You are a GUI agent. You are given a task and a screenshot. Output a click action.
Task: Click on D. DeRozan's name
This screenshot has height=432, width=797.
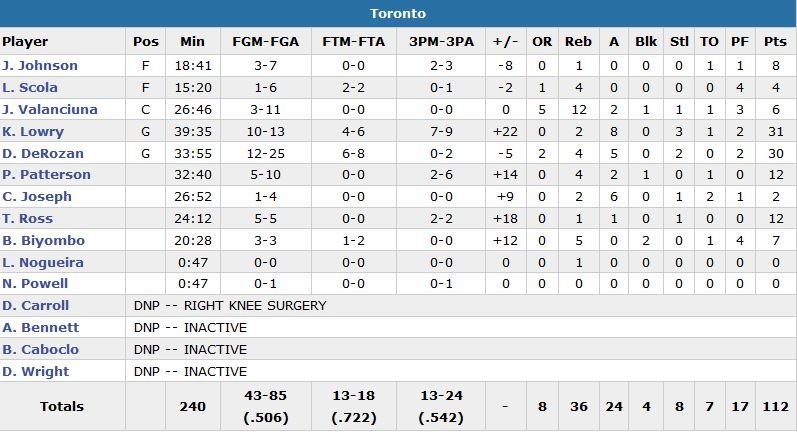43,153
